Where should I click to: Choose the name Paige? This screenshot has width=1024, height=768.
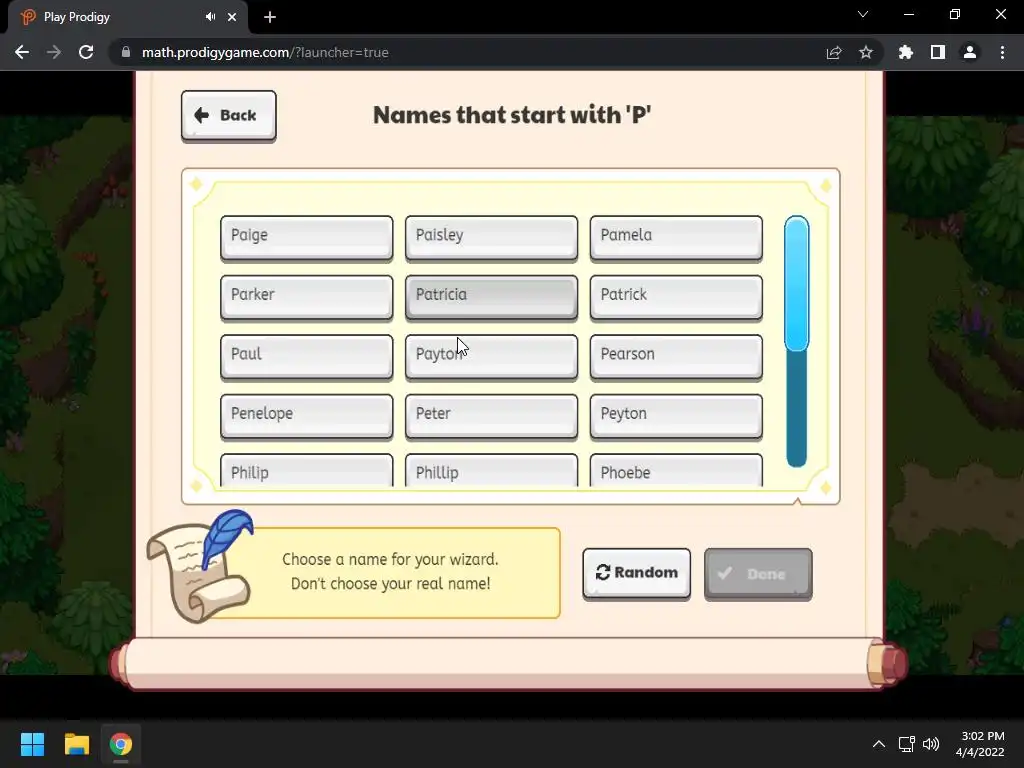click(x=306, y=238)
